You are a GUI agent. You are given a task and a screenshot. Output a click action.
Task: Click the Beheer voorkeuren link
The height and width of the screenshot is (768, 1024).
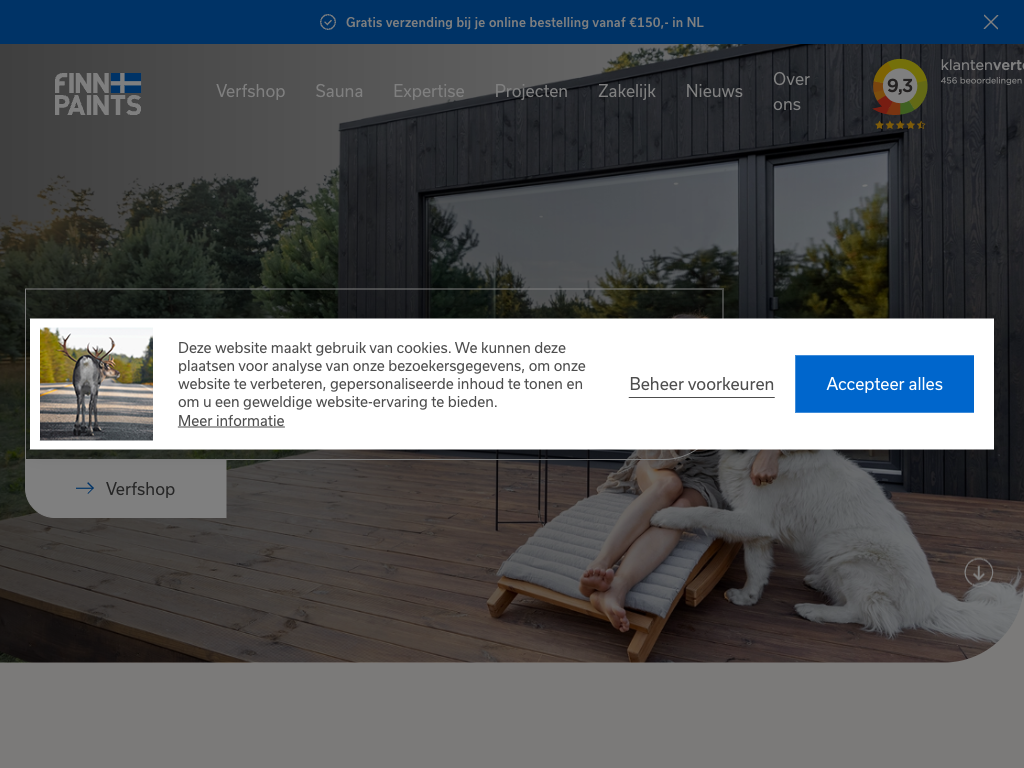click(x=701, y=384)
